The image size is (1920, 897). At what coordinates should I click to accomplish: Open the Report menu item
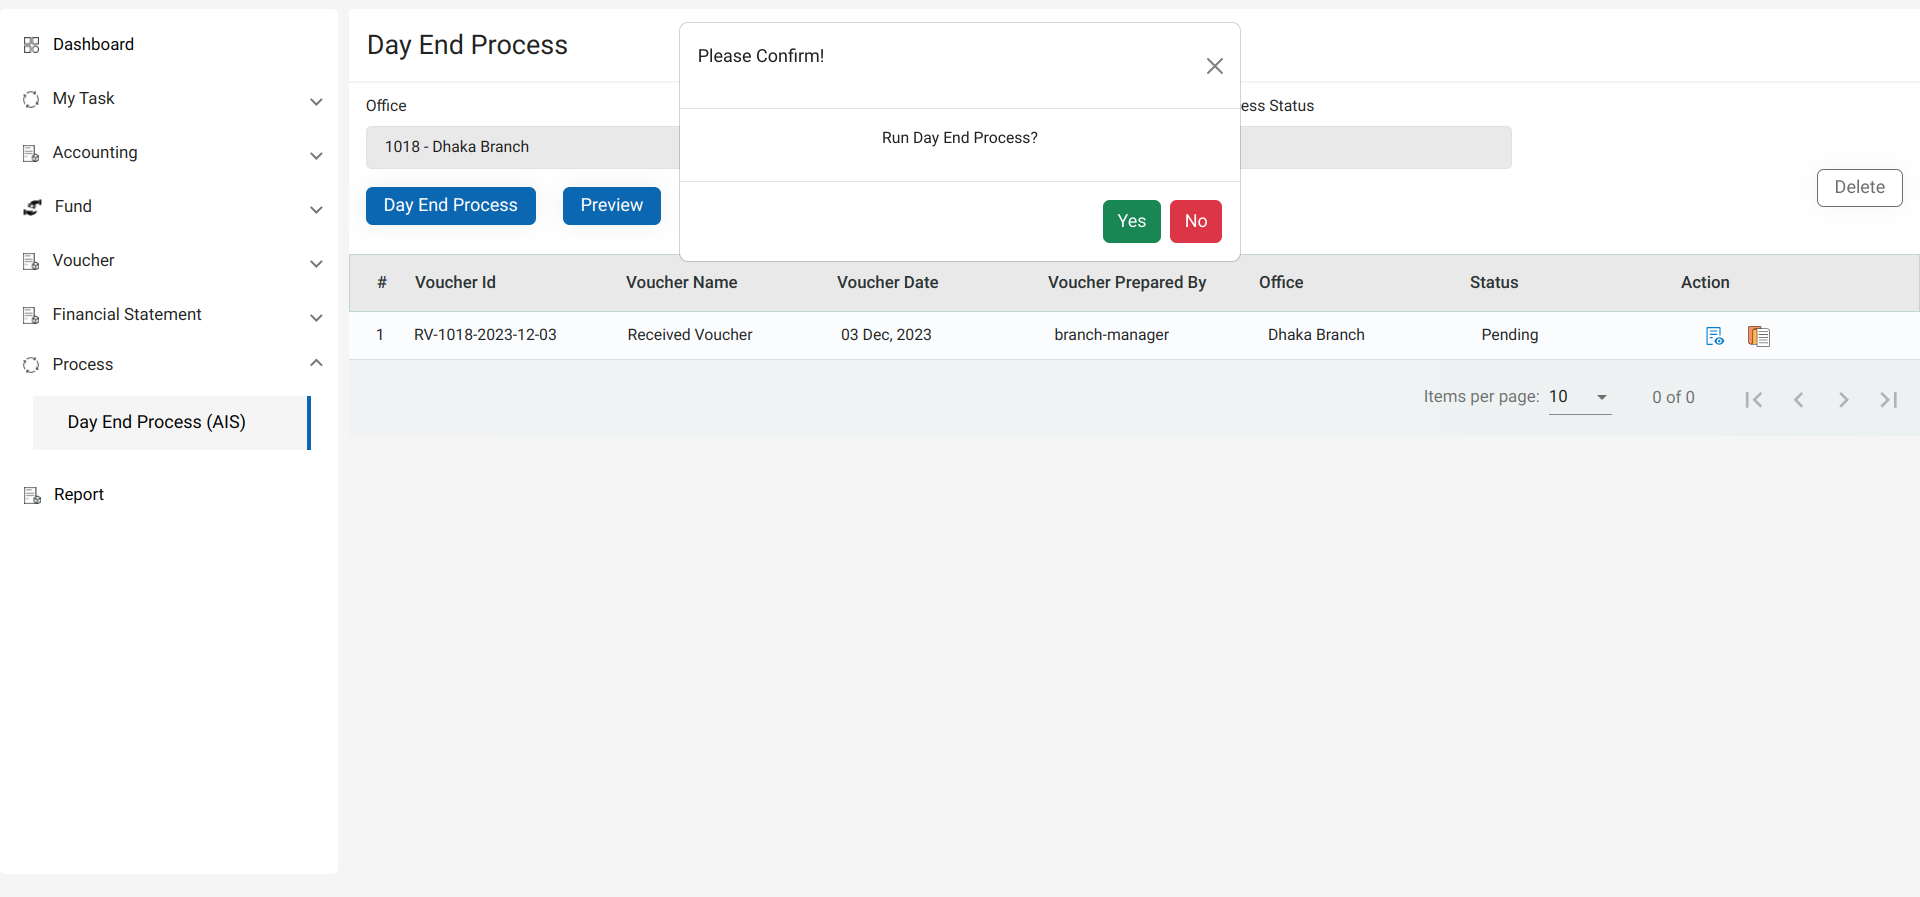pyautogui.click(x=79, y=495)
